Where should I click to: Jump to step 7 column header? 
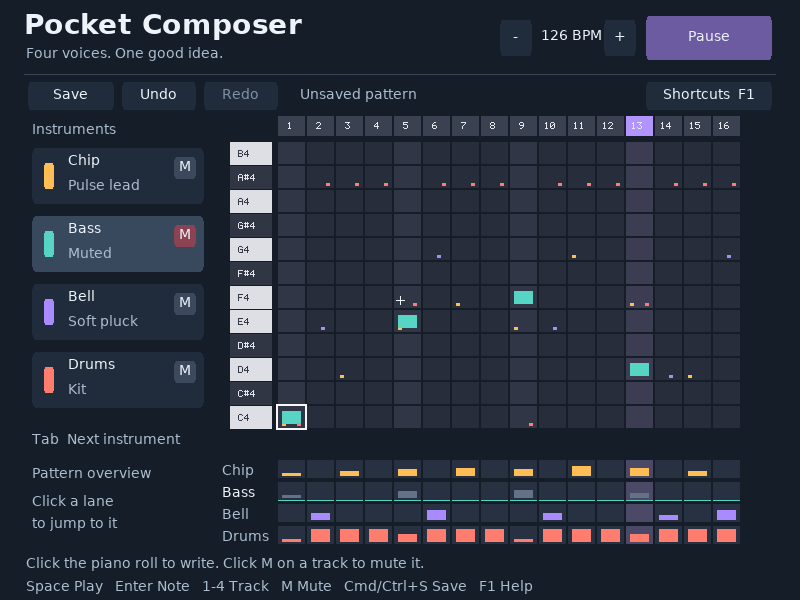pyautogui.click(x=465, y=126)
